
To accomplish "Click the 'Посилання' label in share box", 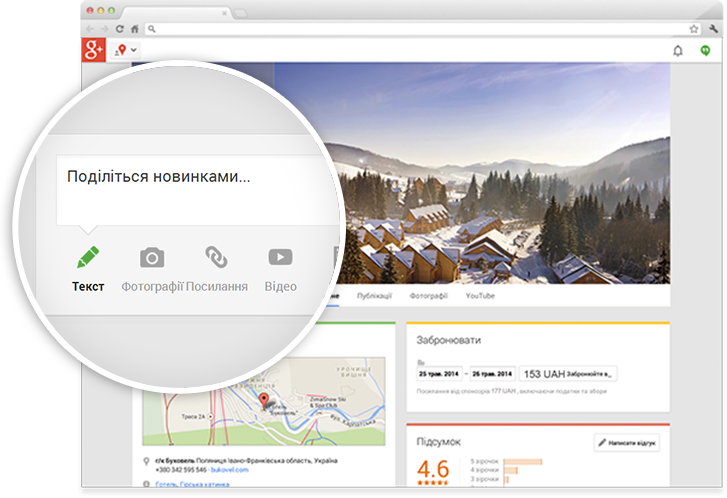I will click(x=217, y=287).
